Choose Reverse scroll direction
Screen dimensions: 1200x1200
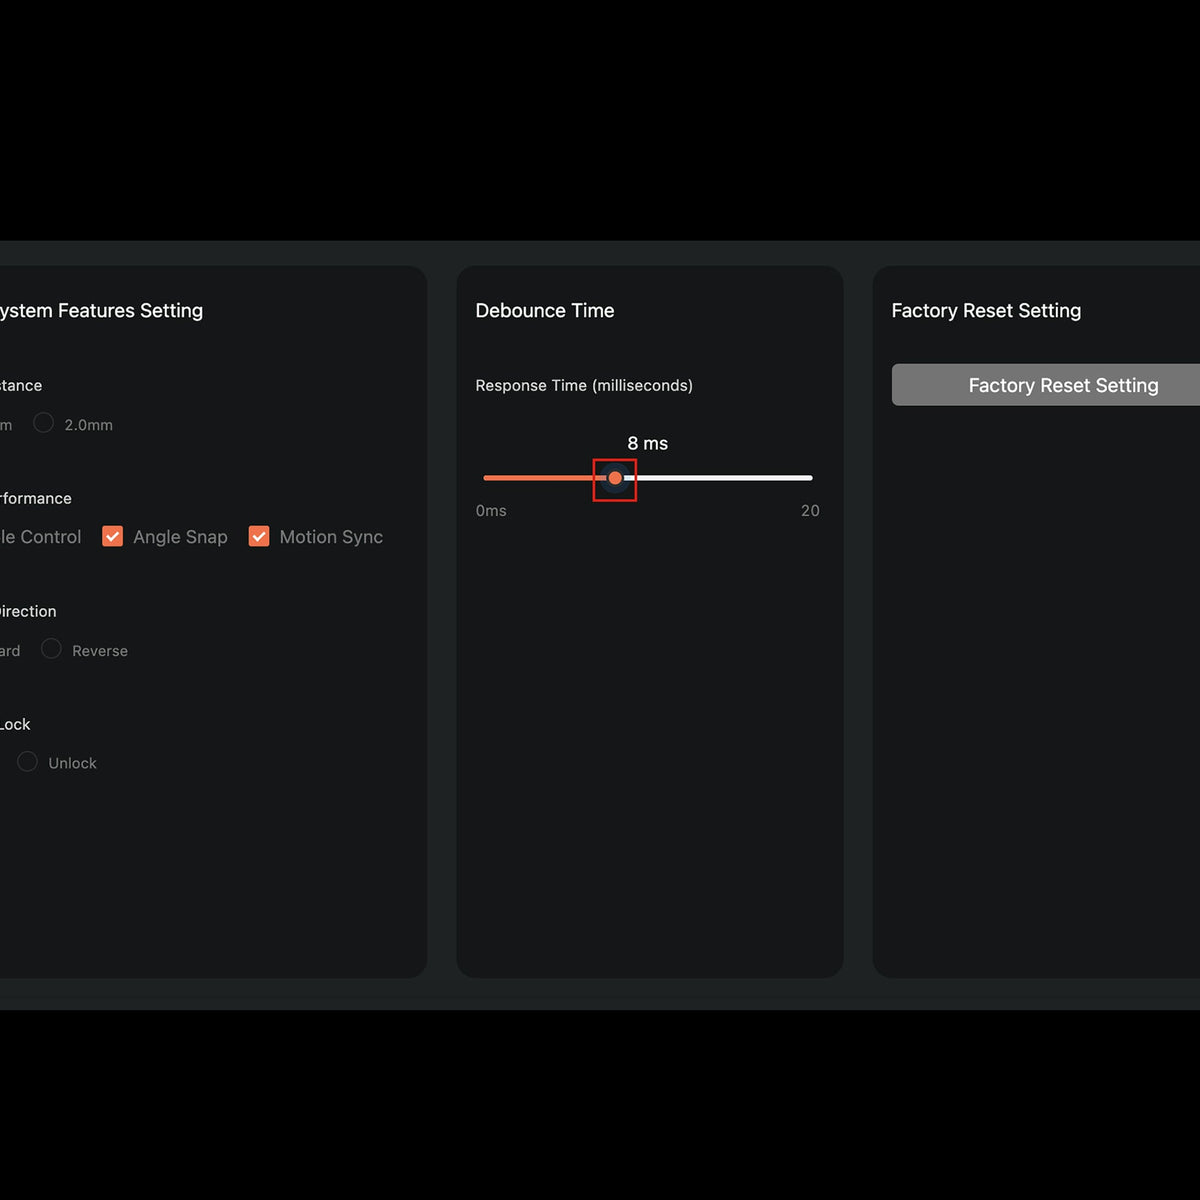click(51, 649)
